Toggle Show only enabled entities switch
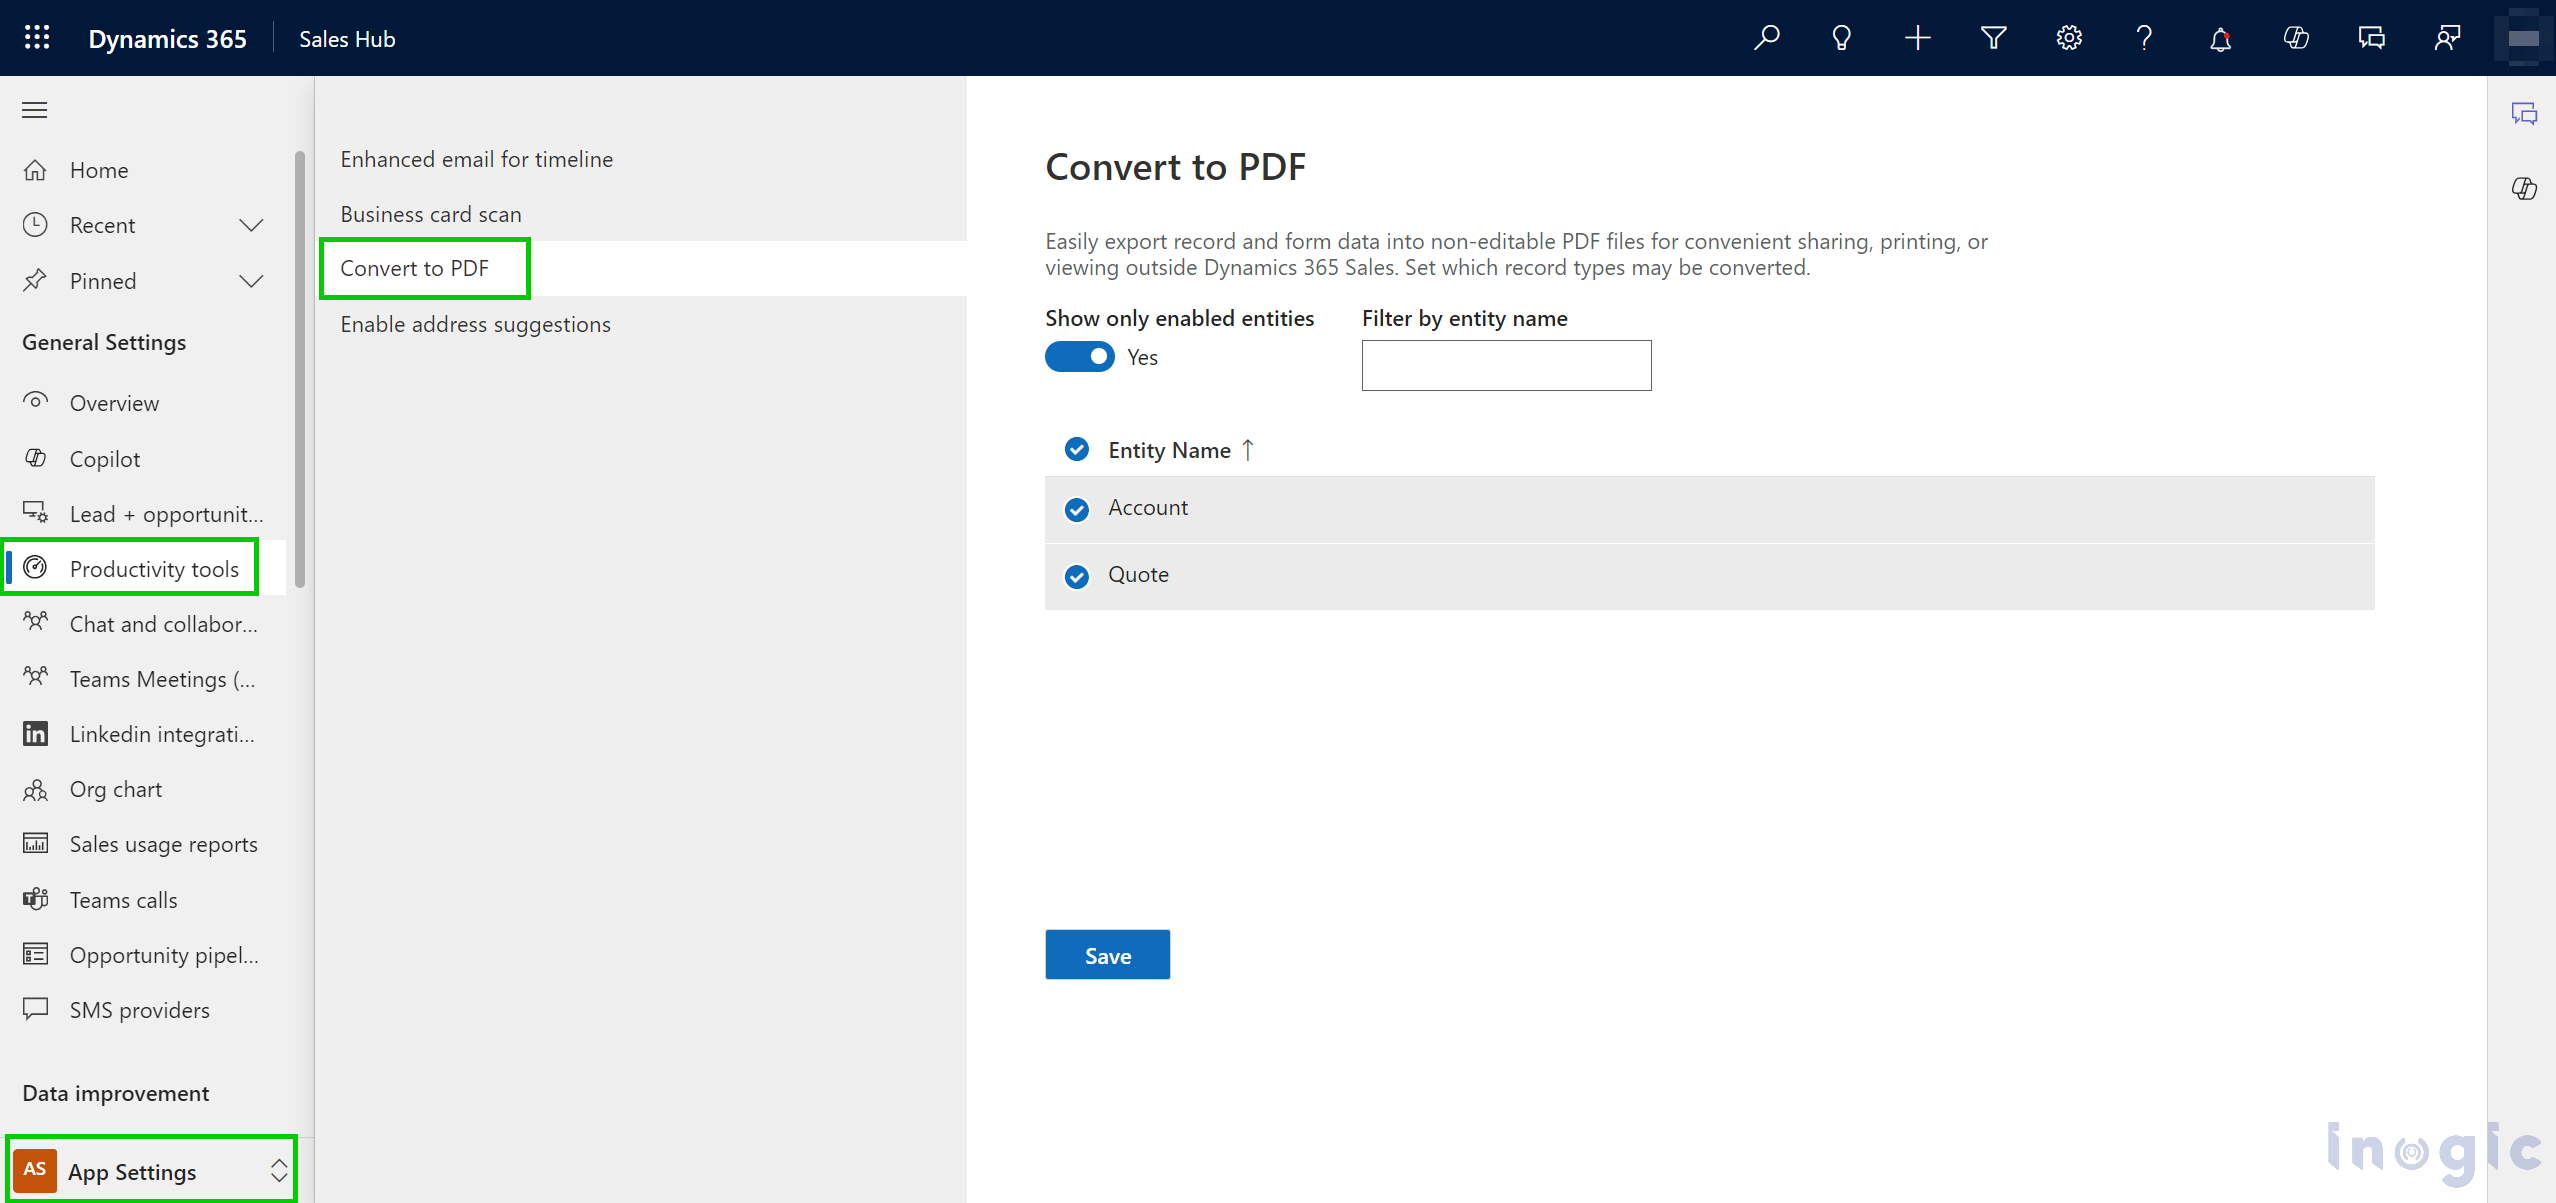 1080,357
